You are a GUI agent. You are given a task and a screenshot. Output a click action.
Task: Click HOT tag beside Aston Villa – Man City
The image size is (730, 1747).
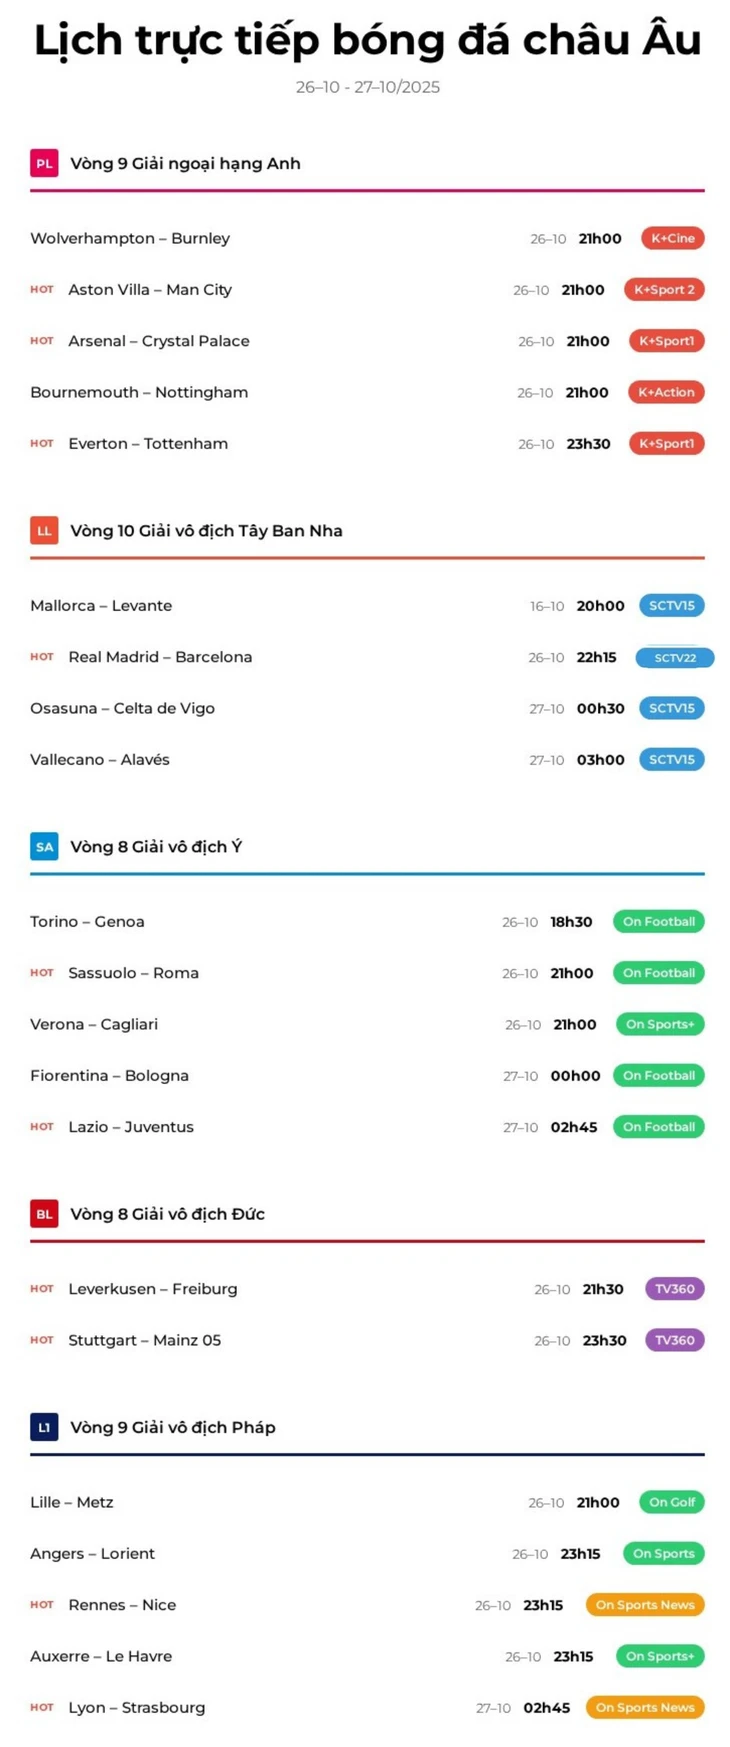[42, 290]
